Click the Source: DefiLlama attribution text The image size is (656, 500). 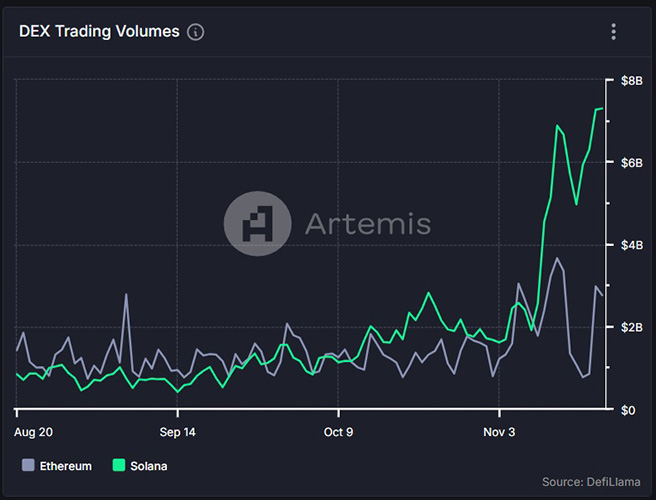point(590,482)
